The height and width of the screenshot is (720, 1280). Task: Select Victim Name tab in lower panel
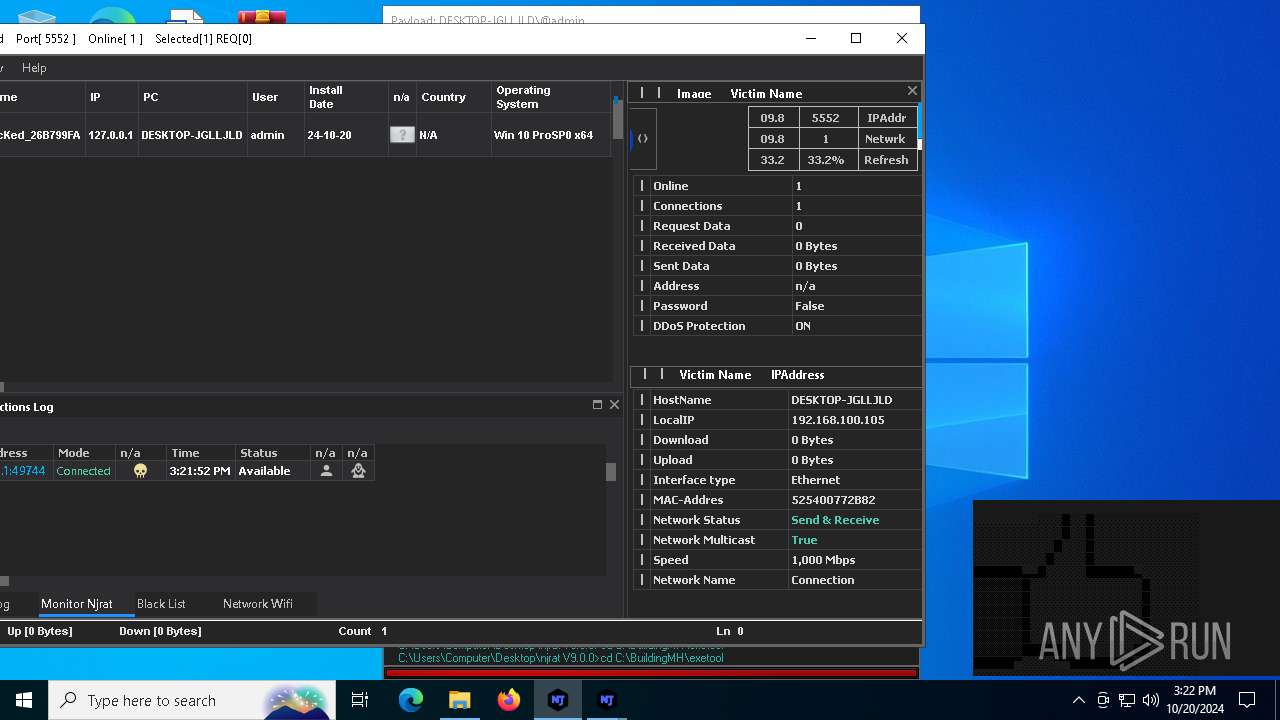pyautogui.click(x=715, y=375)
